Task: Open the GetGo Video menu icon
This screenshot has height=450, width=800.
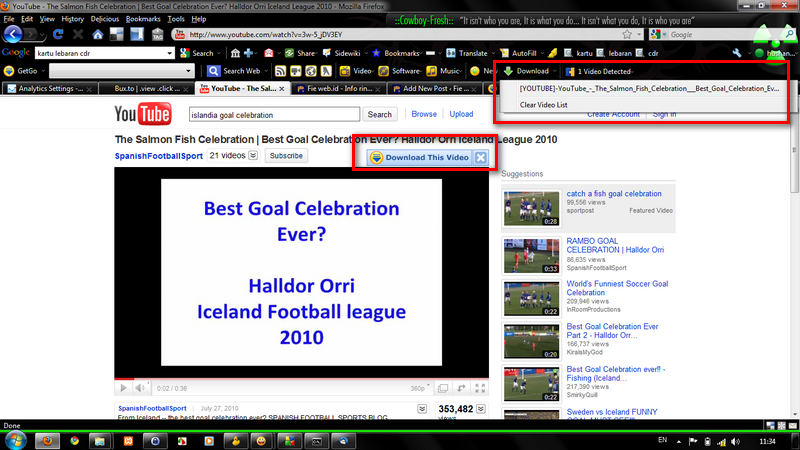Action: 345,71
